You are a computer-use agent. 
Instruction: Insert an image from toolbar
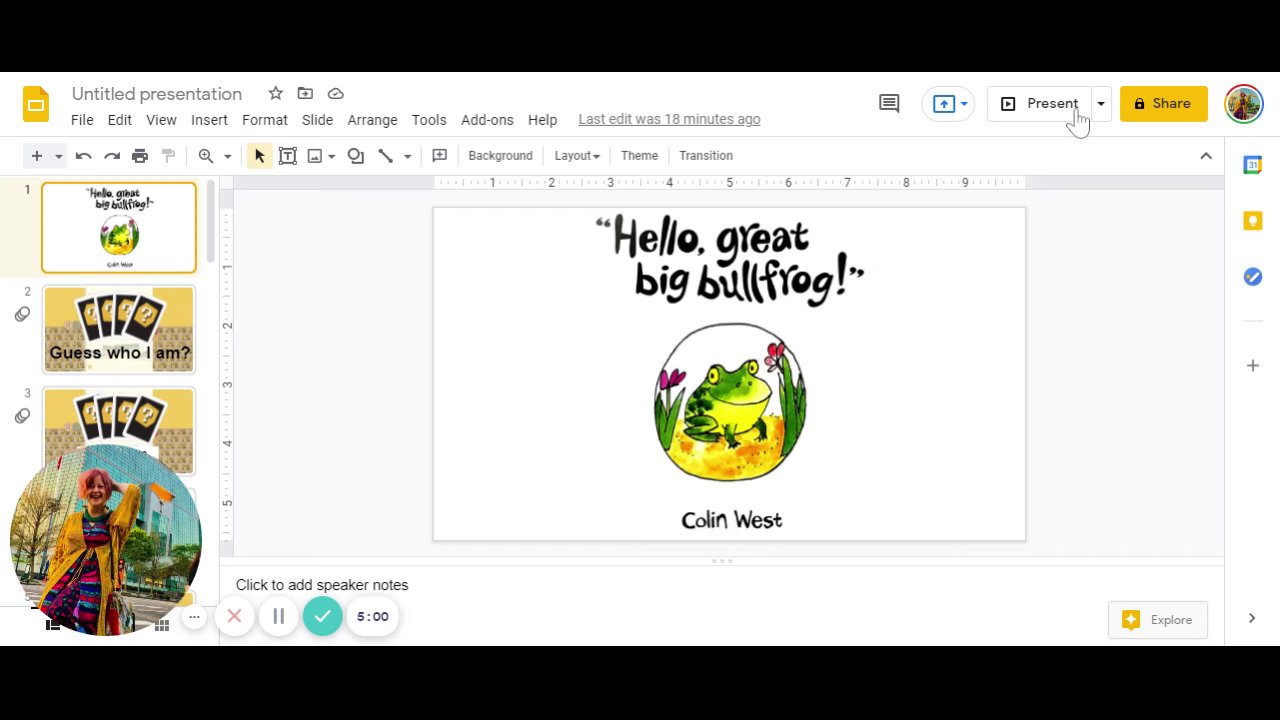(315, 155)
